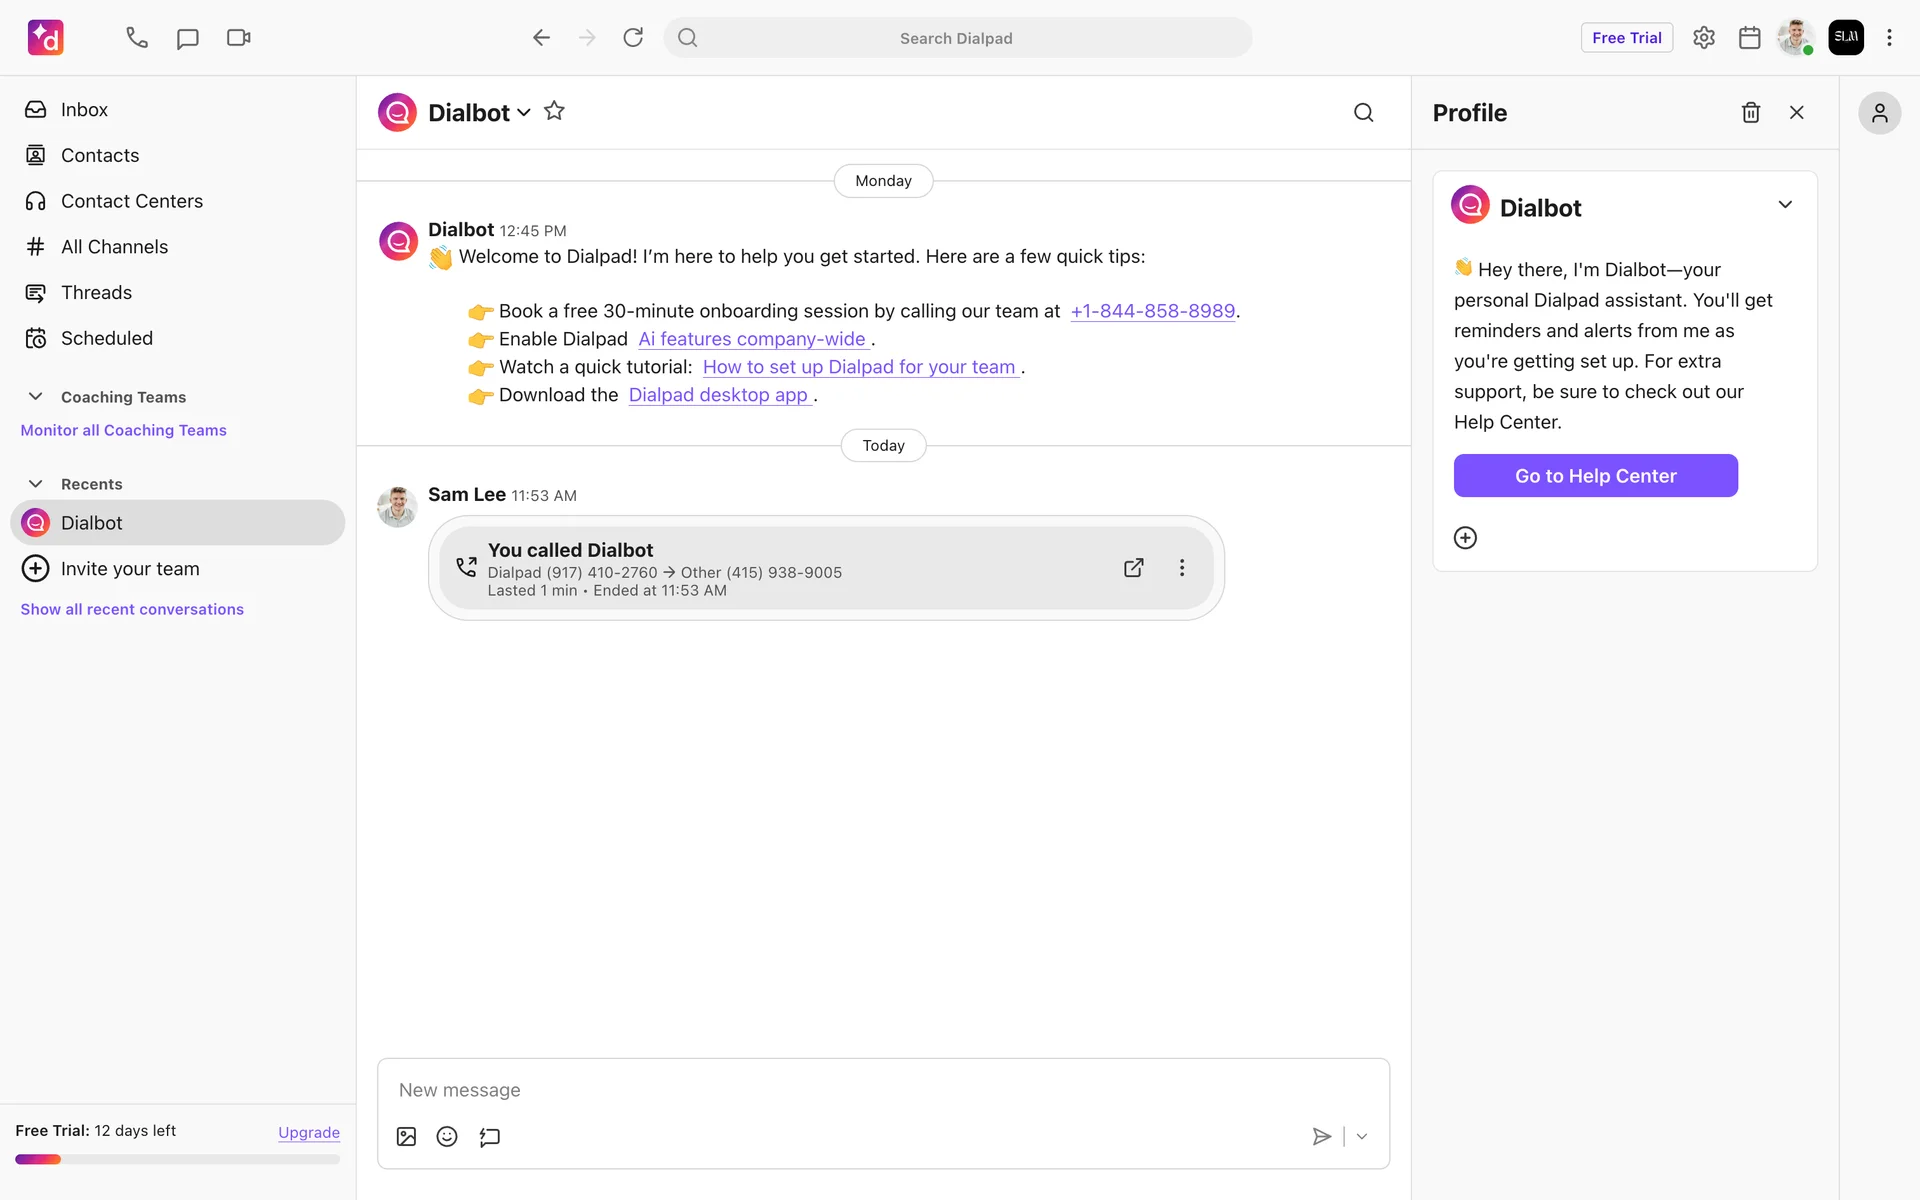The image size is (1920, 1200).
Task: Open Dialbot header name dropdown
Action: coord(523,113)
